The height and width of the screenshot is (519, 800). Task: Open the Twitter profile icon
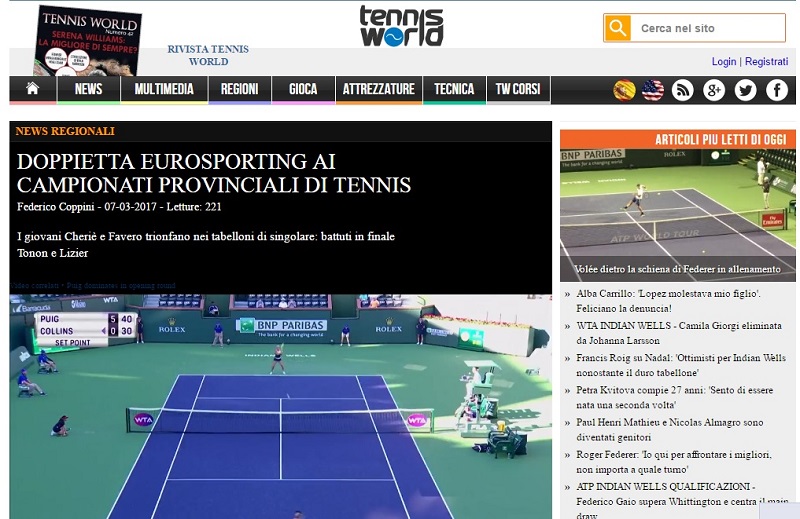click(x=745, y=90)
